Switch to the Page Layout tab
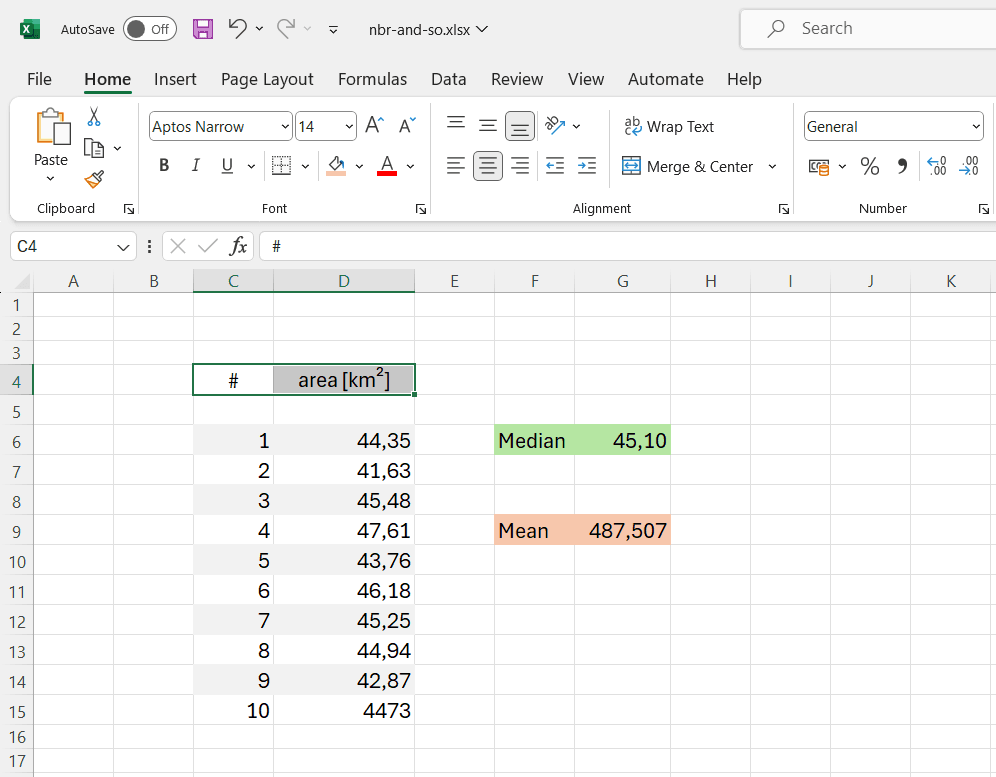This screenshot has height=777, width=996. (x=267, y=79)
